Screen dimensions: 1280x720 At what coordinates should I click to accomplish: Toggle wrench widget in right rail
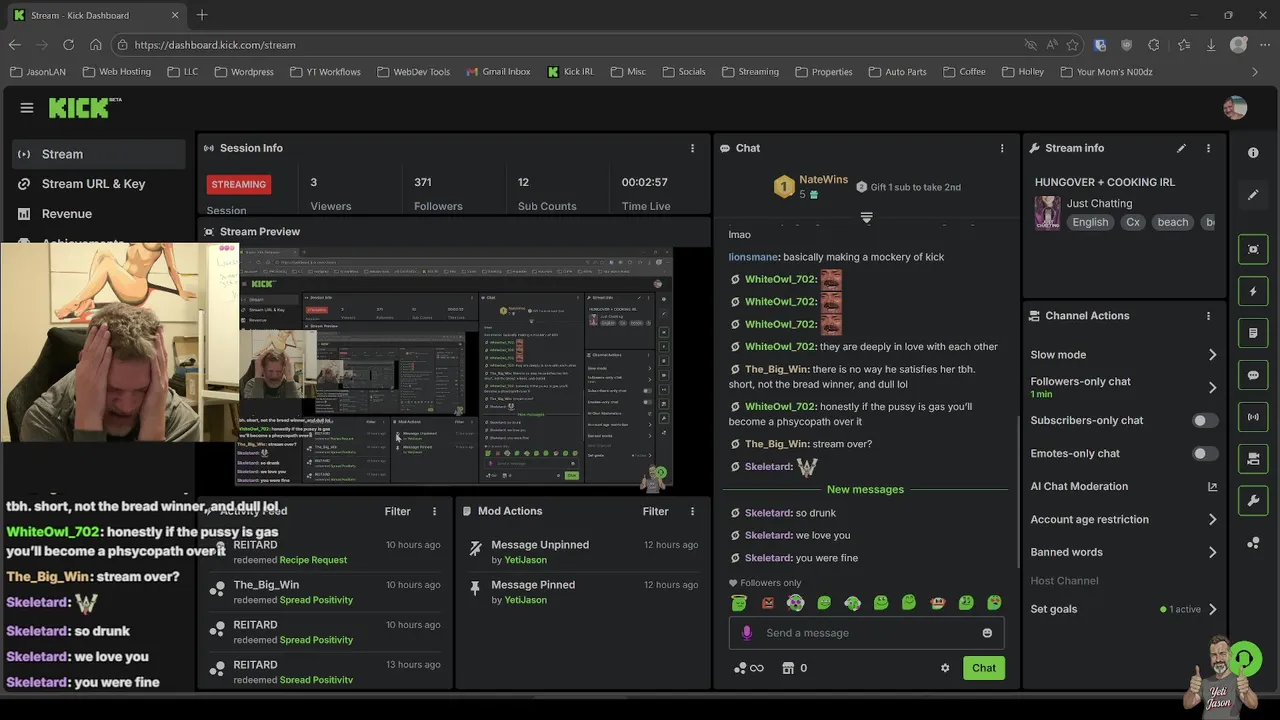(1253, 501)
